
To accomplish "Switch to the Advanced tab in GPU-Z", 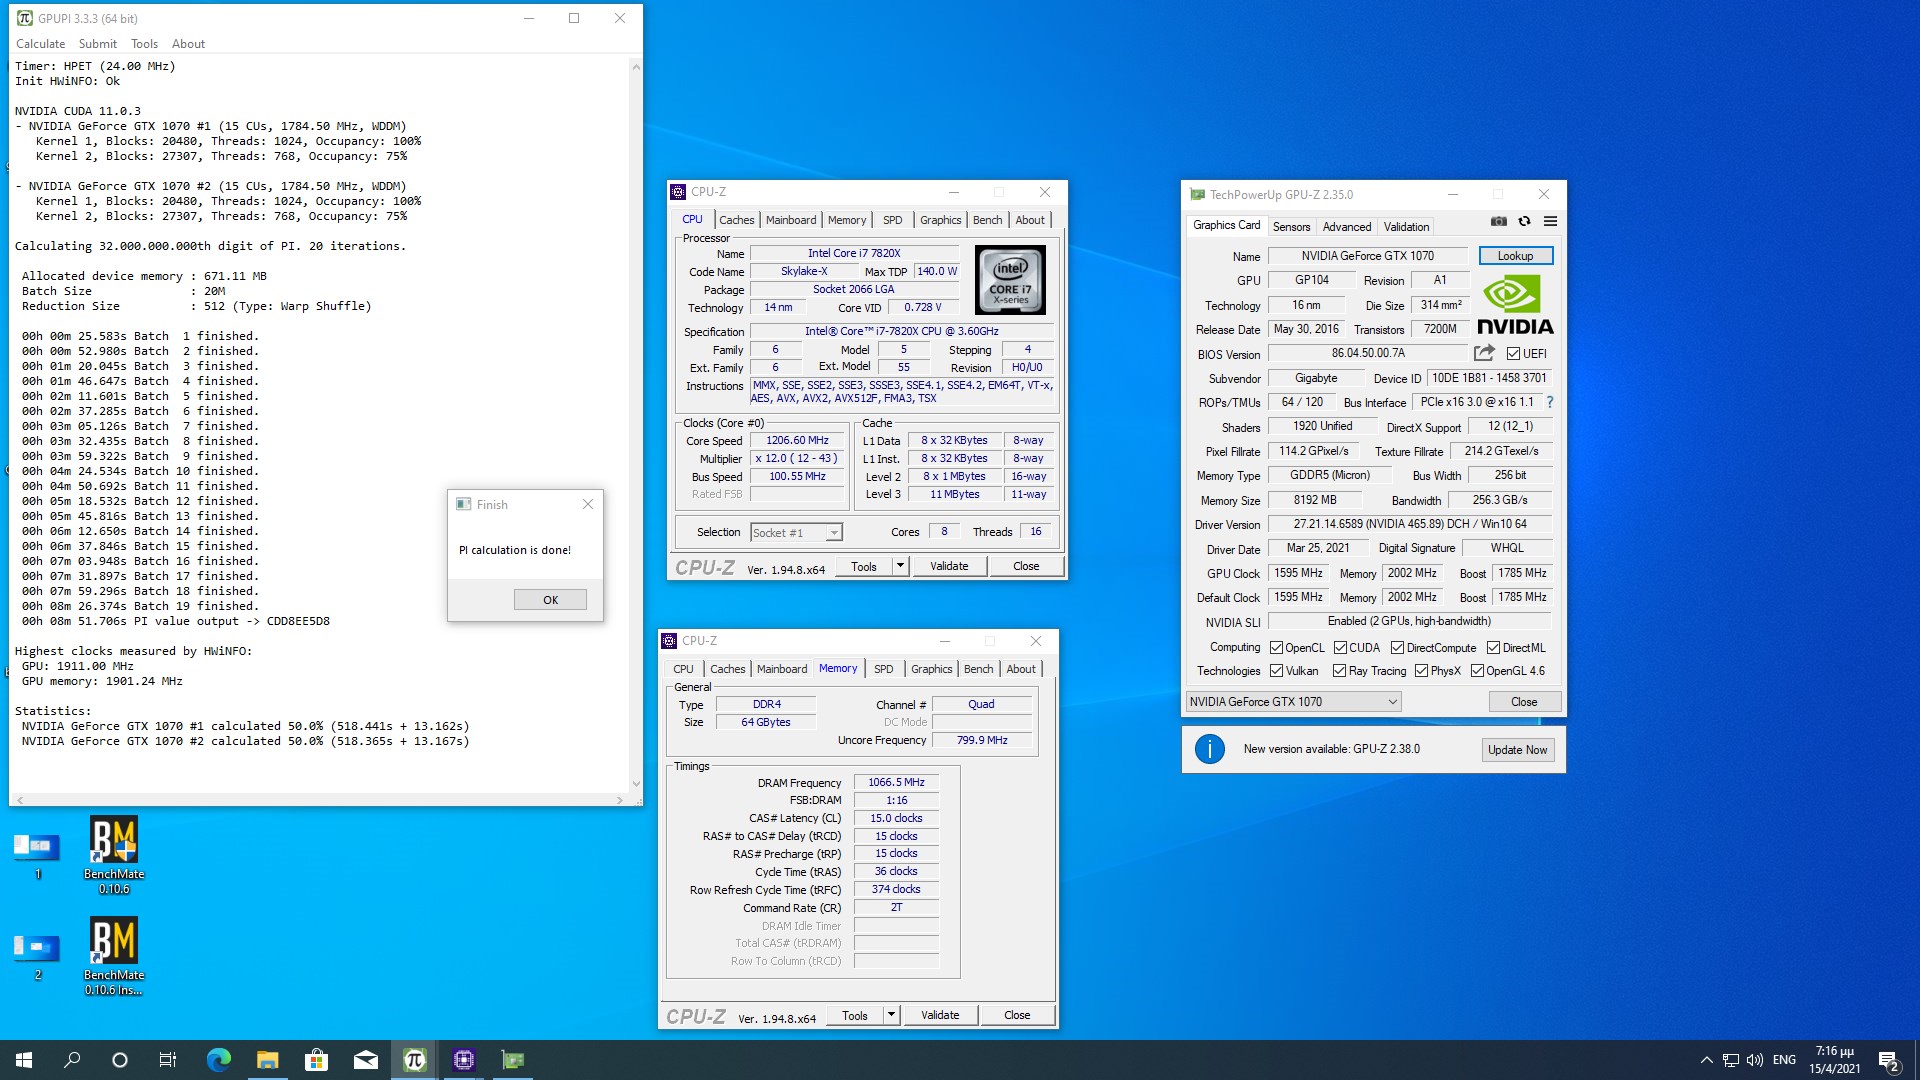I will 1347,227.
